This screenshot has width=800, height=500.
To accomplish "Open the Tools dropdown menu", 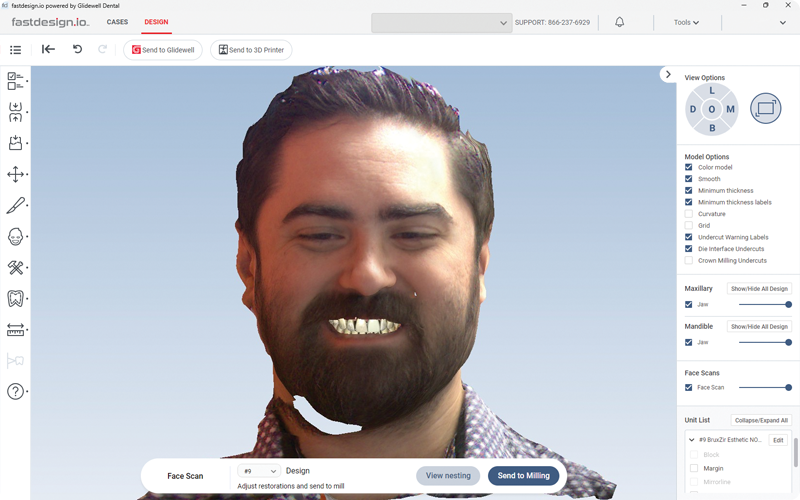I will point(686,22).
